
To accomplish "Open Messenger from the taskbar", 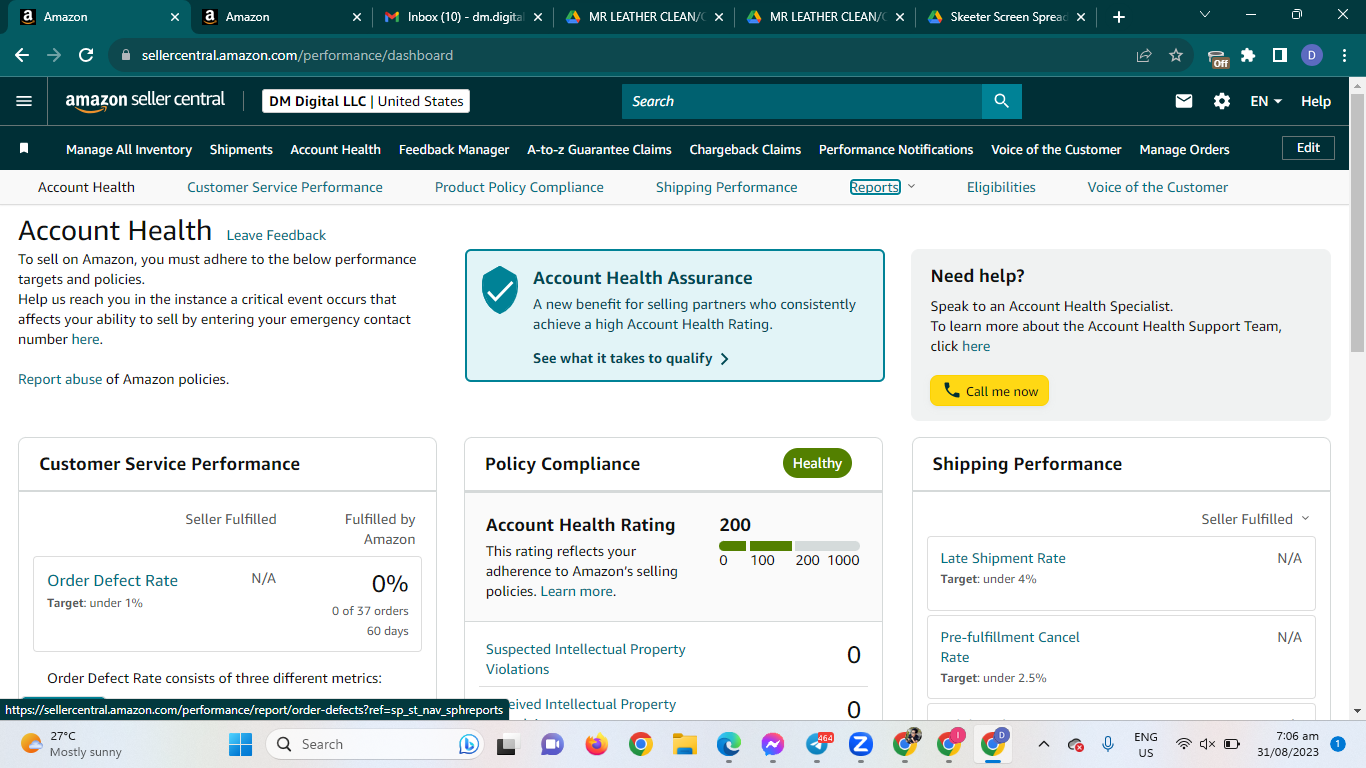I will point(772,744).
